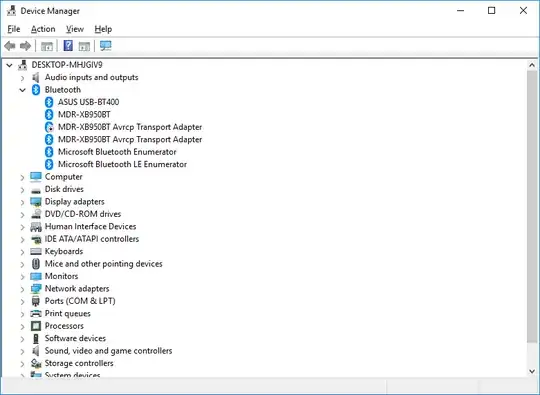This screenshot has width=540, height=395.
Task: Expand Audio inputs and outputs
Action: click(x=22, y=78)
